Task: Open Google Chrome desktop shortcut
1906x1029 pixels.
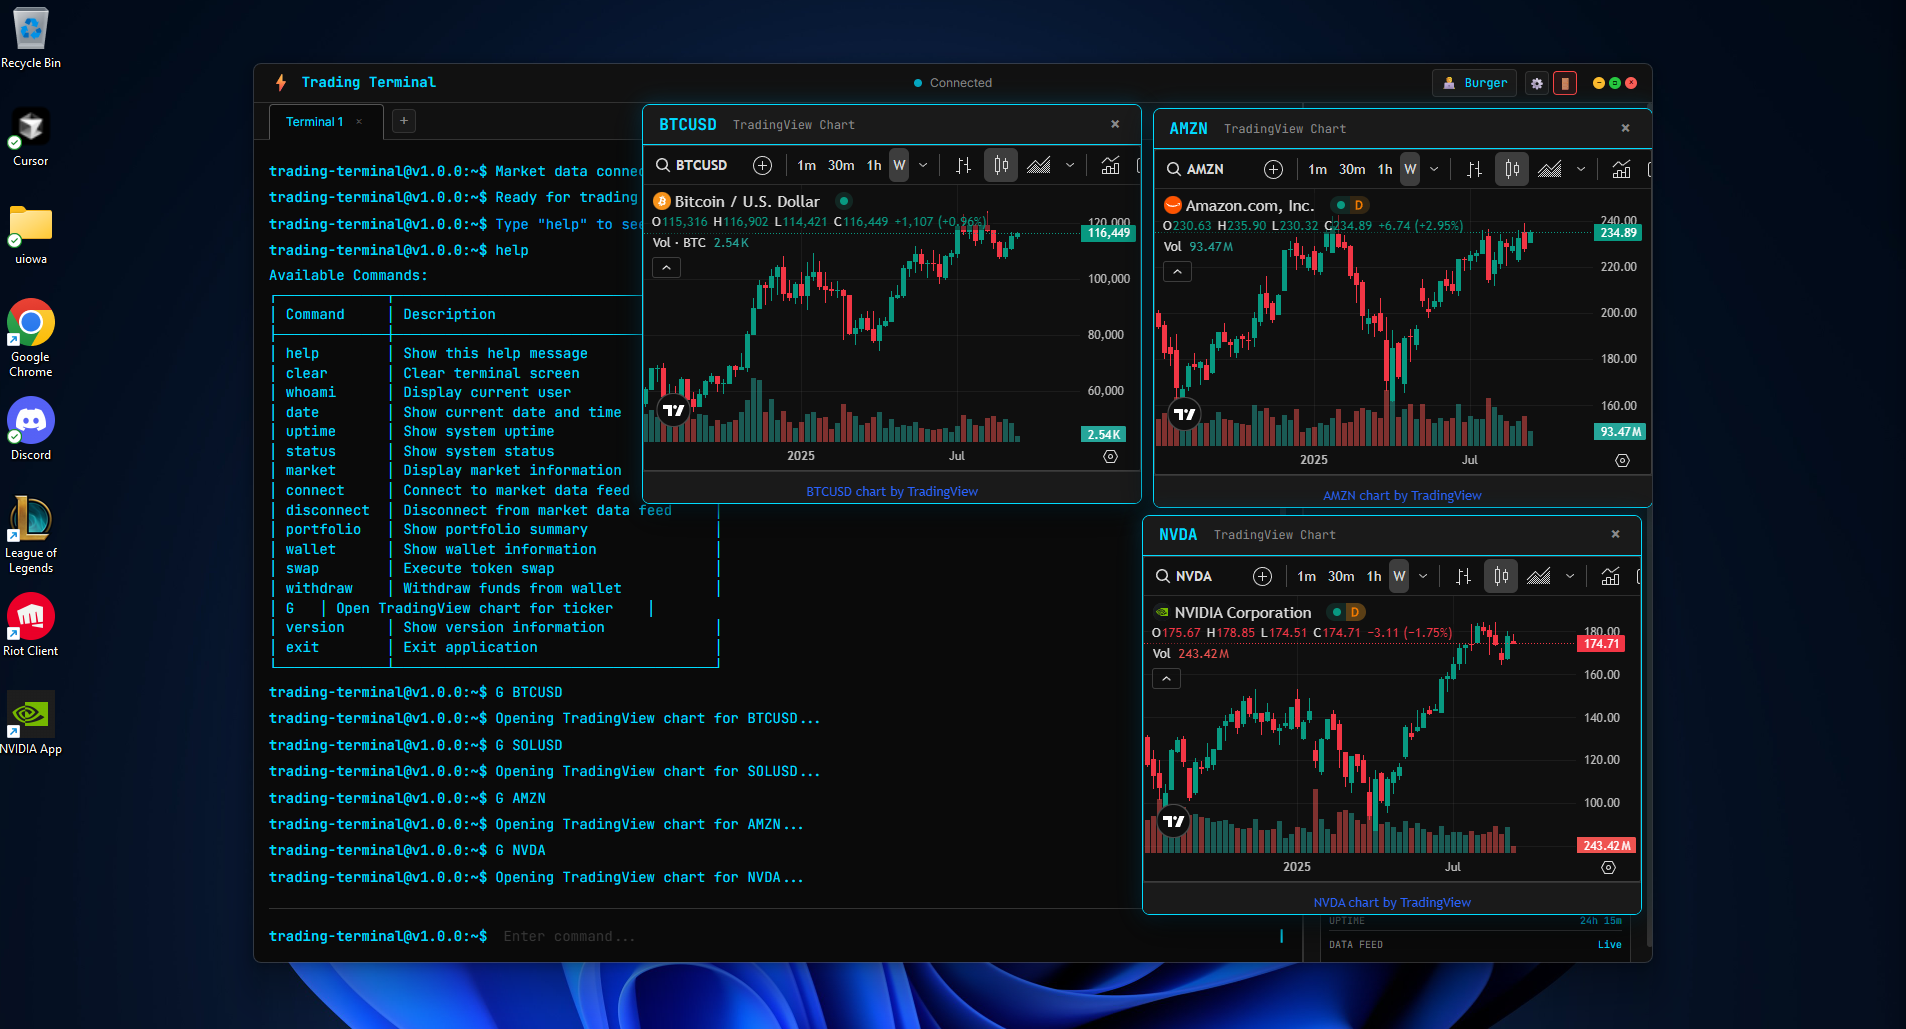Action: tap(31, 338)
